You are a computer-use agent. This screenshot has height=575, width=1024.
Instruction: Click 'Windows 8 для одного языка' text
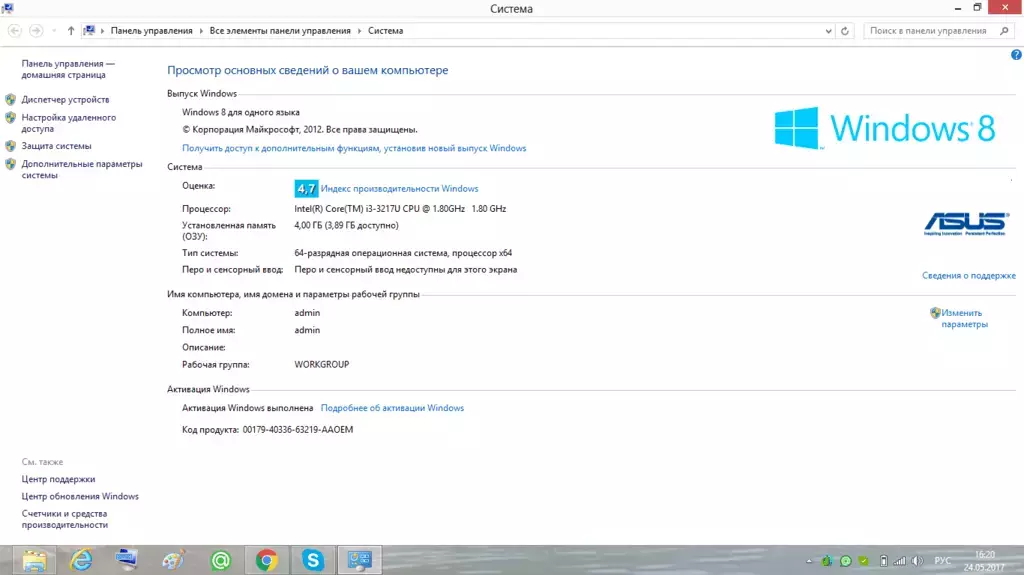pyautogui.click(x=240, y=112)
